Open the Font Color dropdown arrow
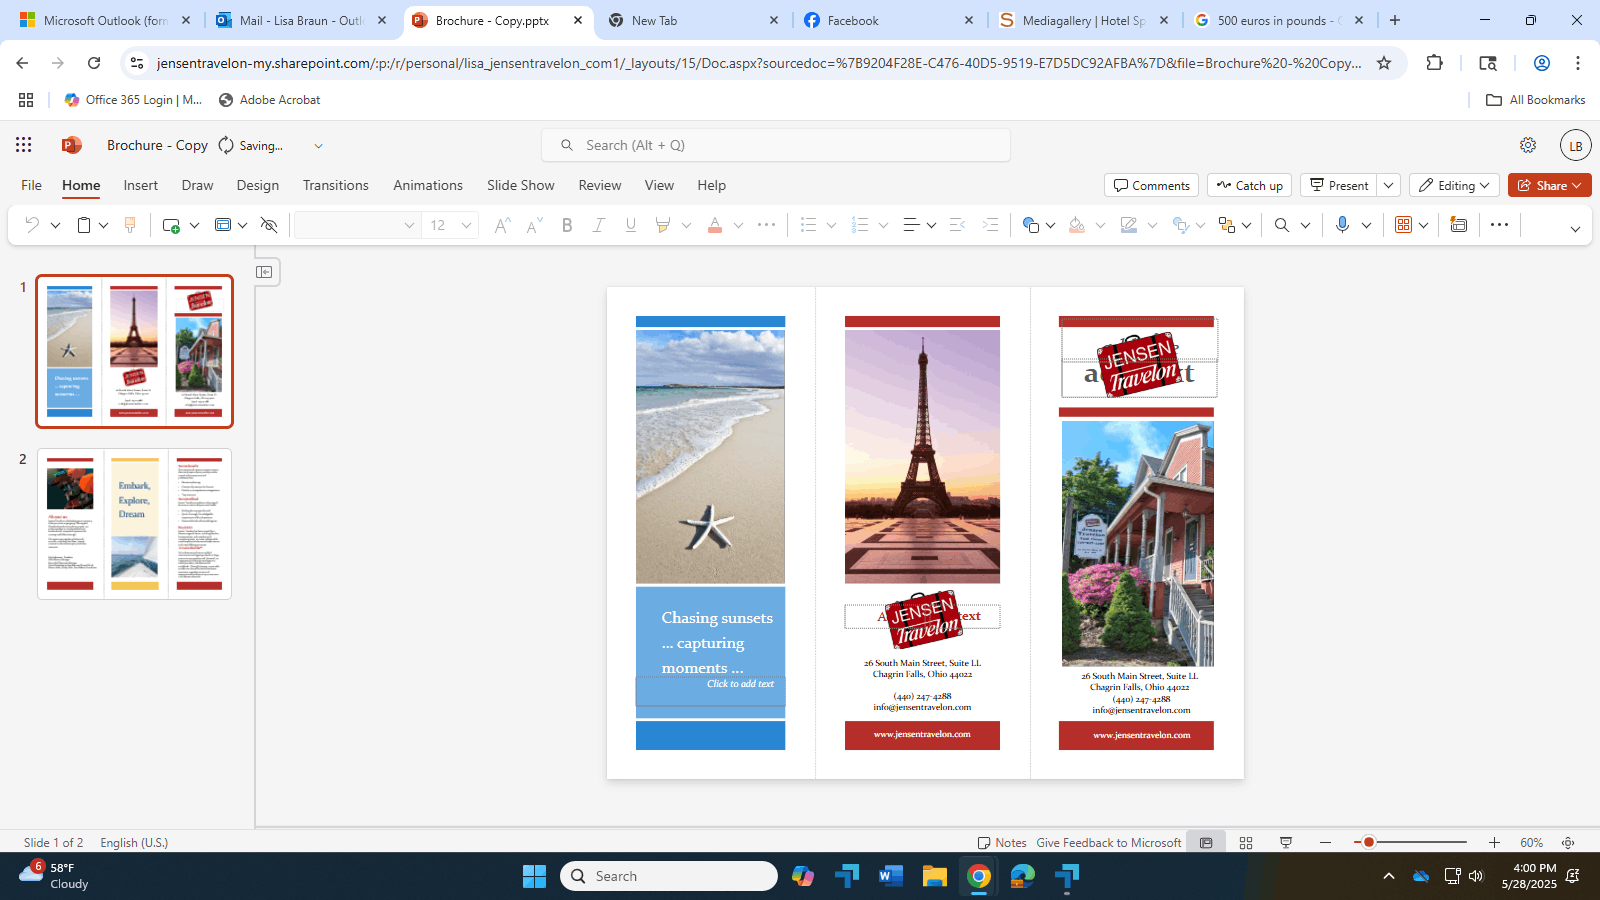 point(738,224)
